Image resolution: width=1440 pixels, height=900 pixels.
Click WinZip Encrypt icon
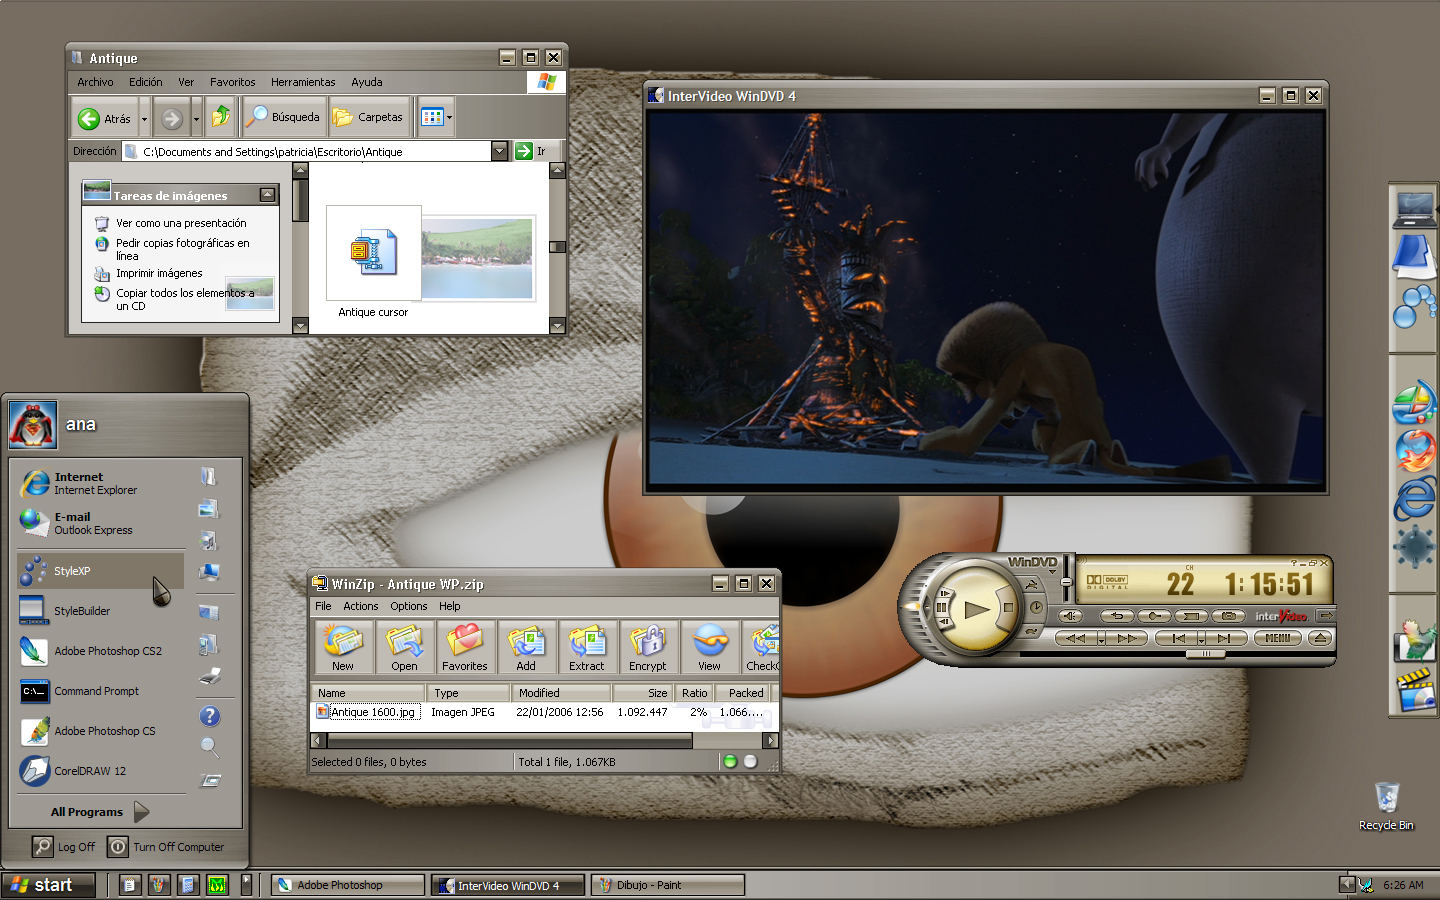pos(647,647)
